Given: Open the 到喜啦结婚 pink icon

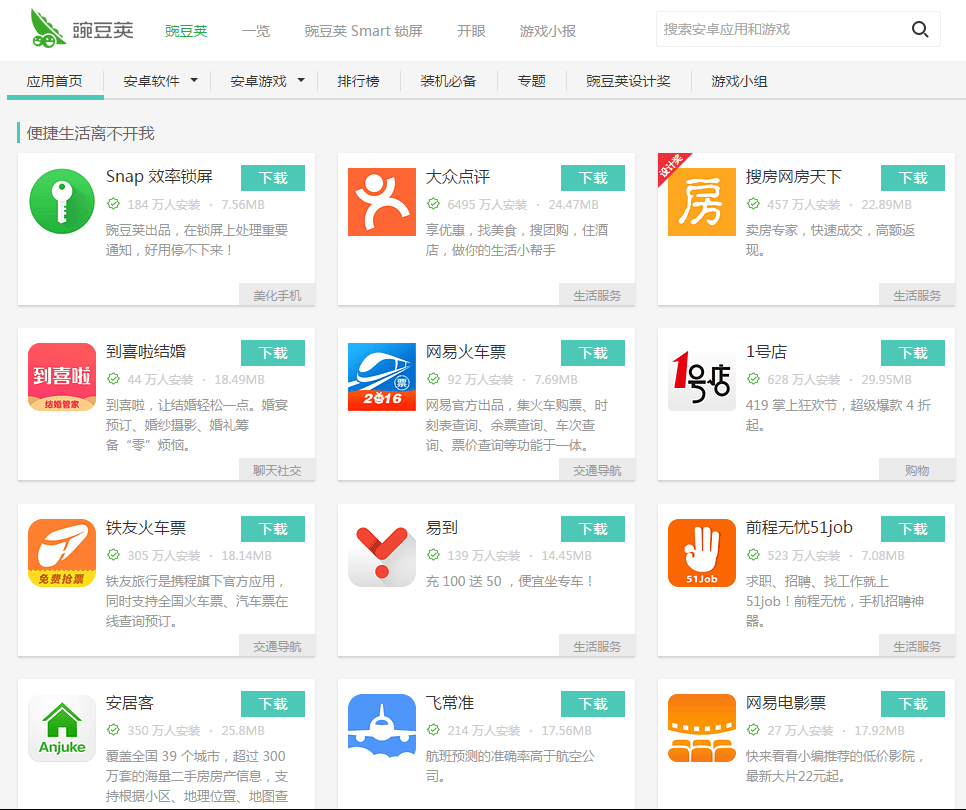Looking at the screenshot, I should tap(62, 377).
